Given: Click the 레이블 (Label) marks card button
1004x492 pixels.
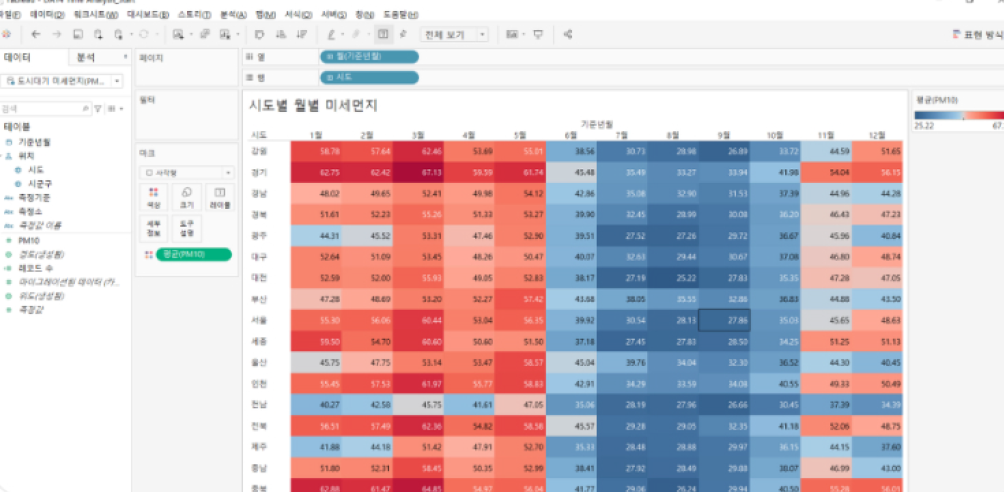Looking at the screenshot, I should [219, 197].
